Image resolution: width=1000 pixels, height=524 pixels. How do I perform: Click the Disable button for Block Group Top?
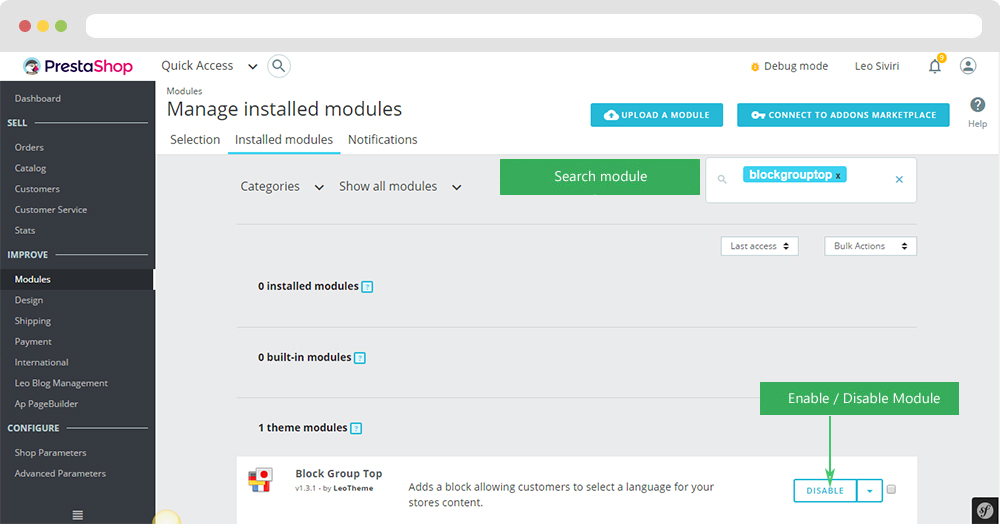pyautogui.click(x=825, y=491)
